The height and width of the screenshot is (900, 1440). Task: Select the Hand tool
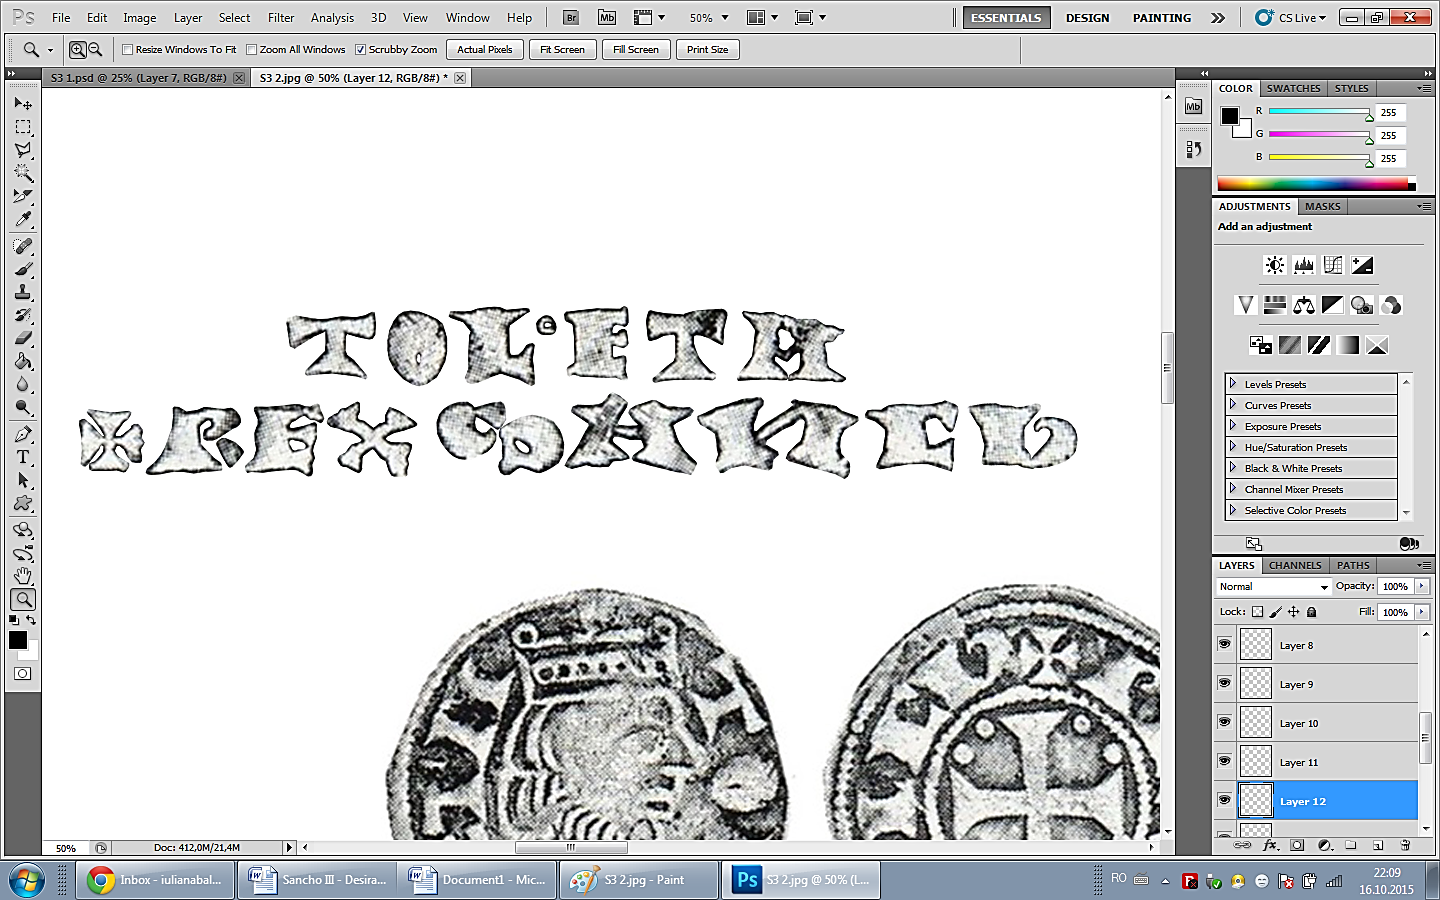coord(23,576)
